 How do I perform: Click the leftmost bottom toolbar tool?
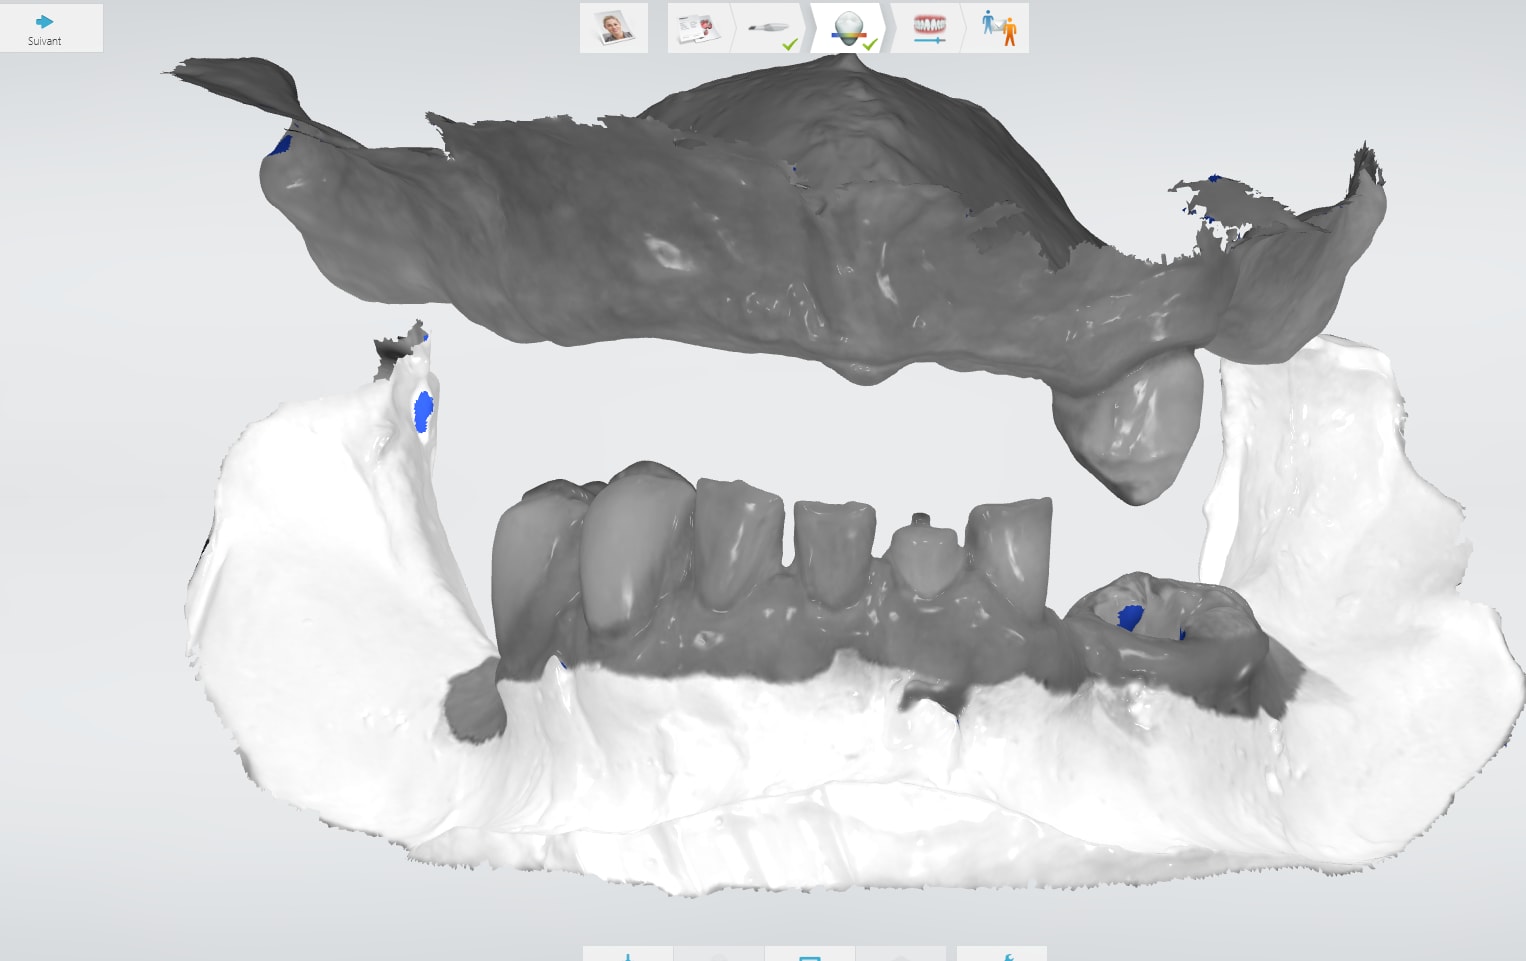[628, 954]
